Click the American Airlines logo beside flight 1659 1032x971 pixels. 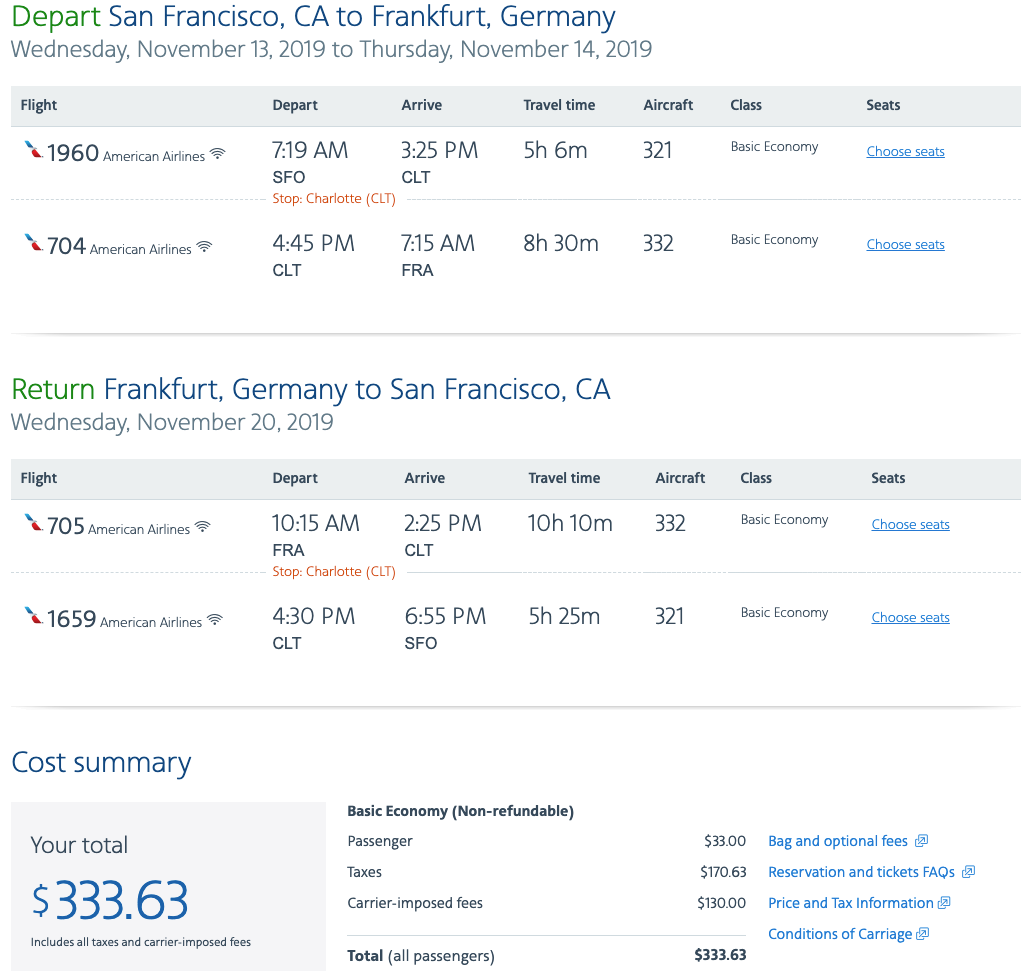[x=34, y=617]
